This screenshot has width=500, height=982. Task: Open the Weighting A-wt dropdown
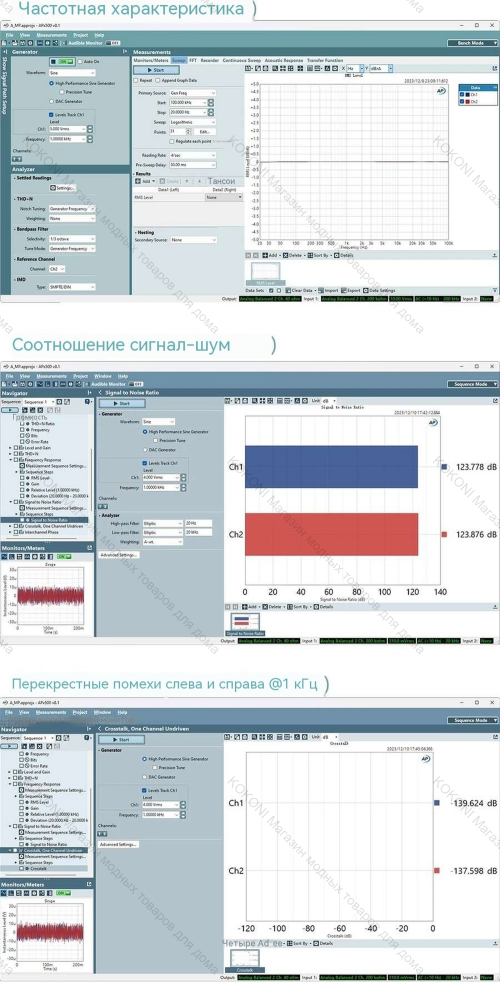162,541
